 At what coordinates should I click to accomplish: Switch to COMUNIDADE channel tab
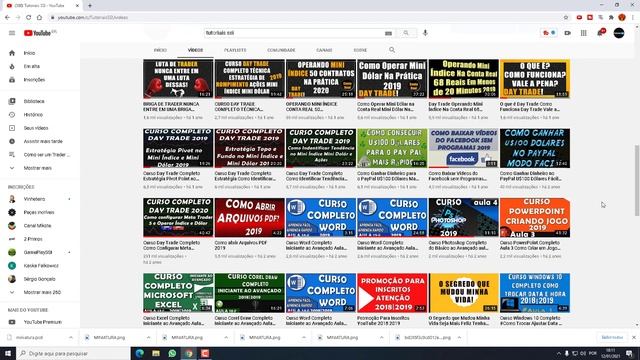(x=281, y=50)
